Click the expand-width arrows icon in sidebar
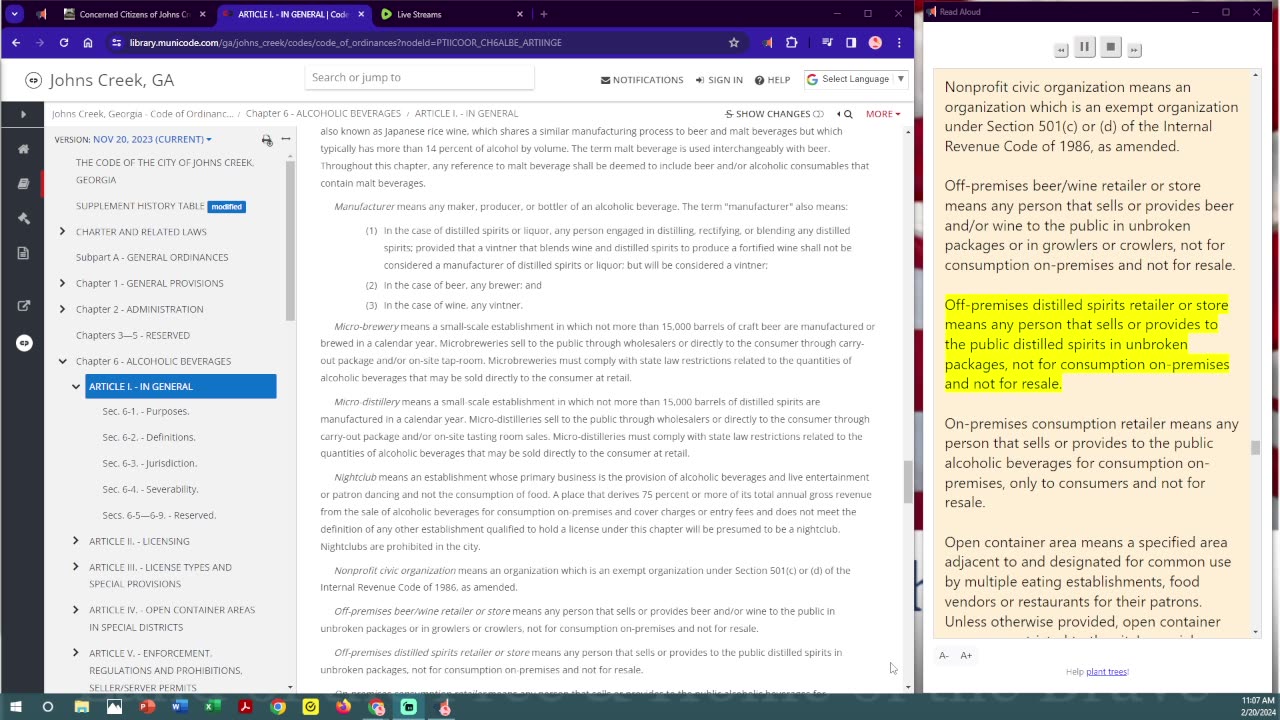The height and width of the screenshot is (720, 1280). coord(286,139)
